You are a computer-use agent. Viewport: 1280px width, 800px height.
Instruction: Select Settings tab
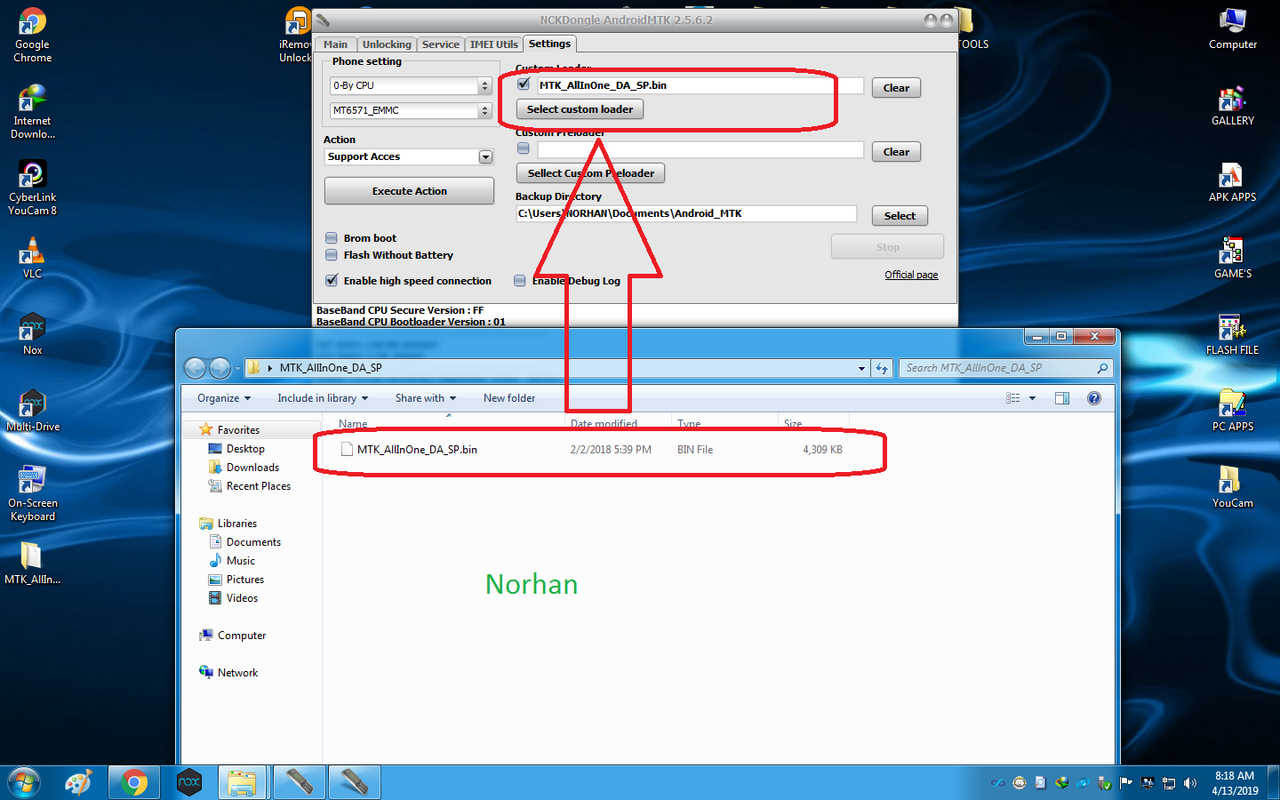(549, 44)
